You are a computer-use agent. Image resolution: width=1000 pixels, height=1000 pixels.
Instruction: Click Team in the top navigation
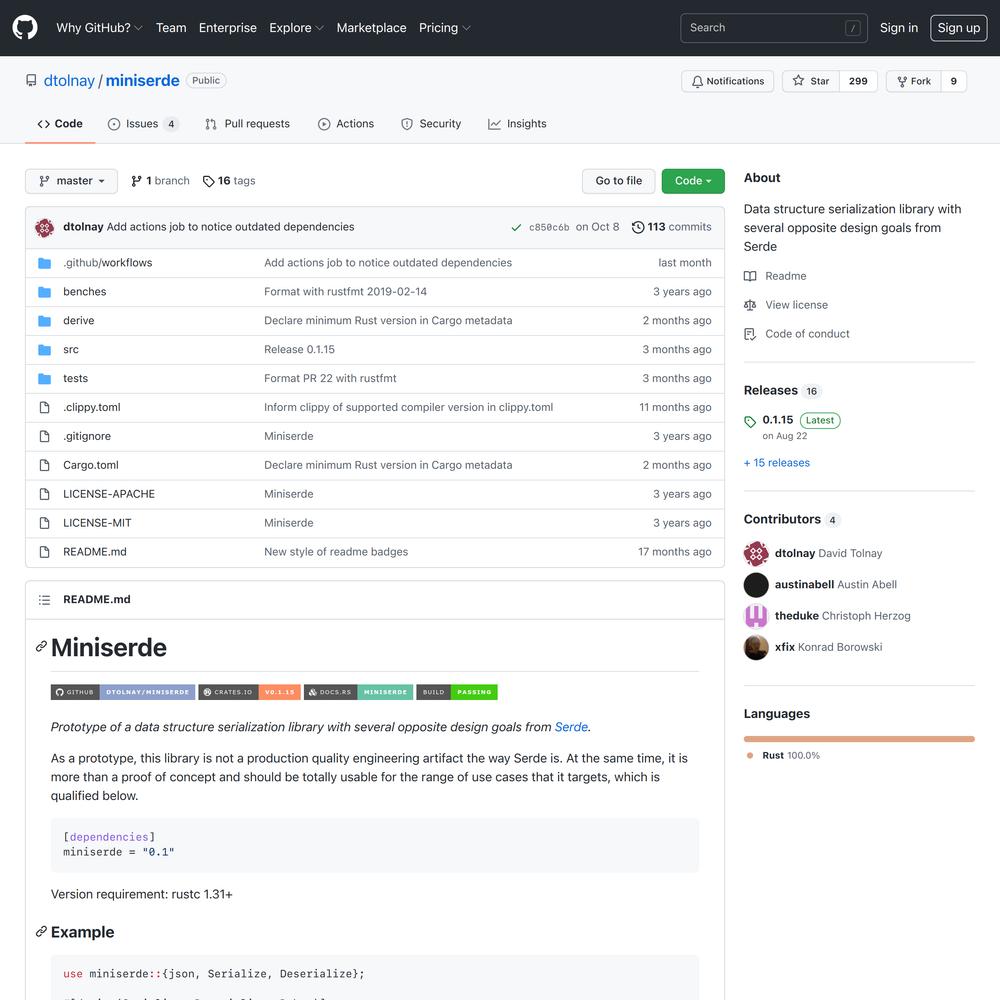171,27
